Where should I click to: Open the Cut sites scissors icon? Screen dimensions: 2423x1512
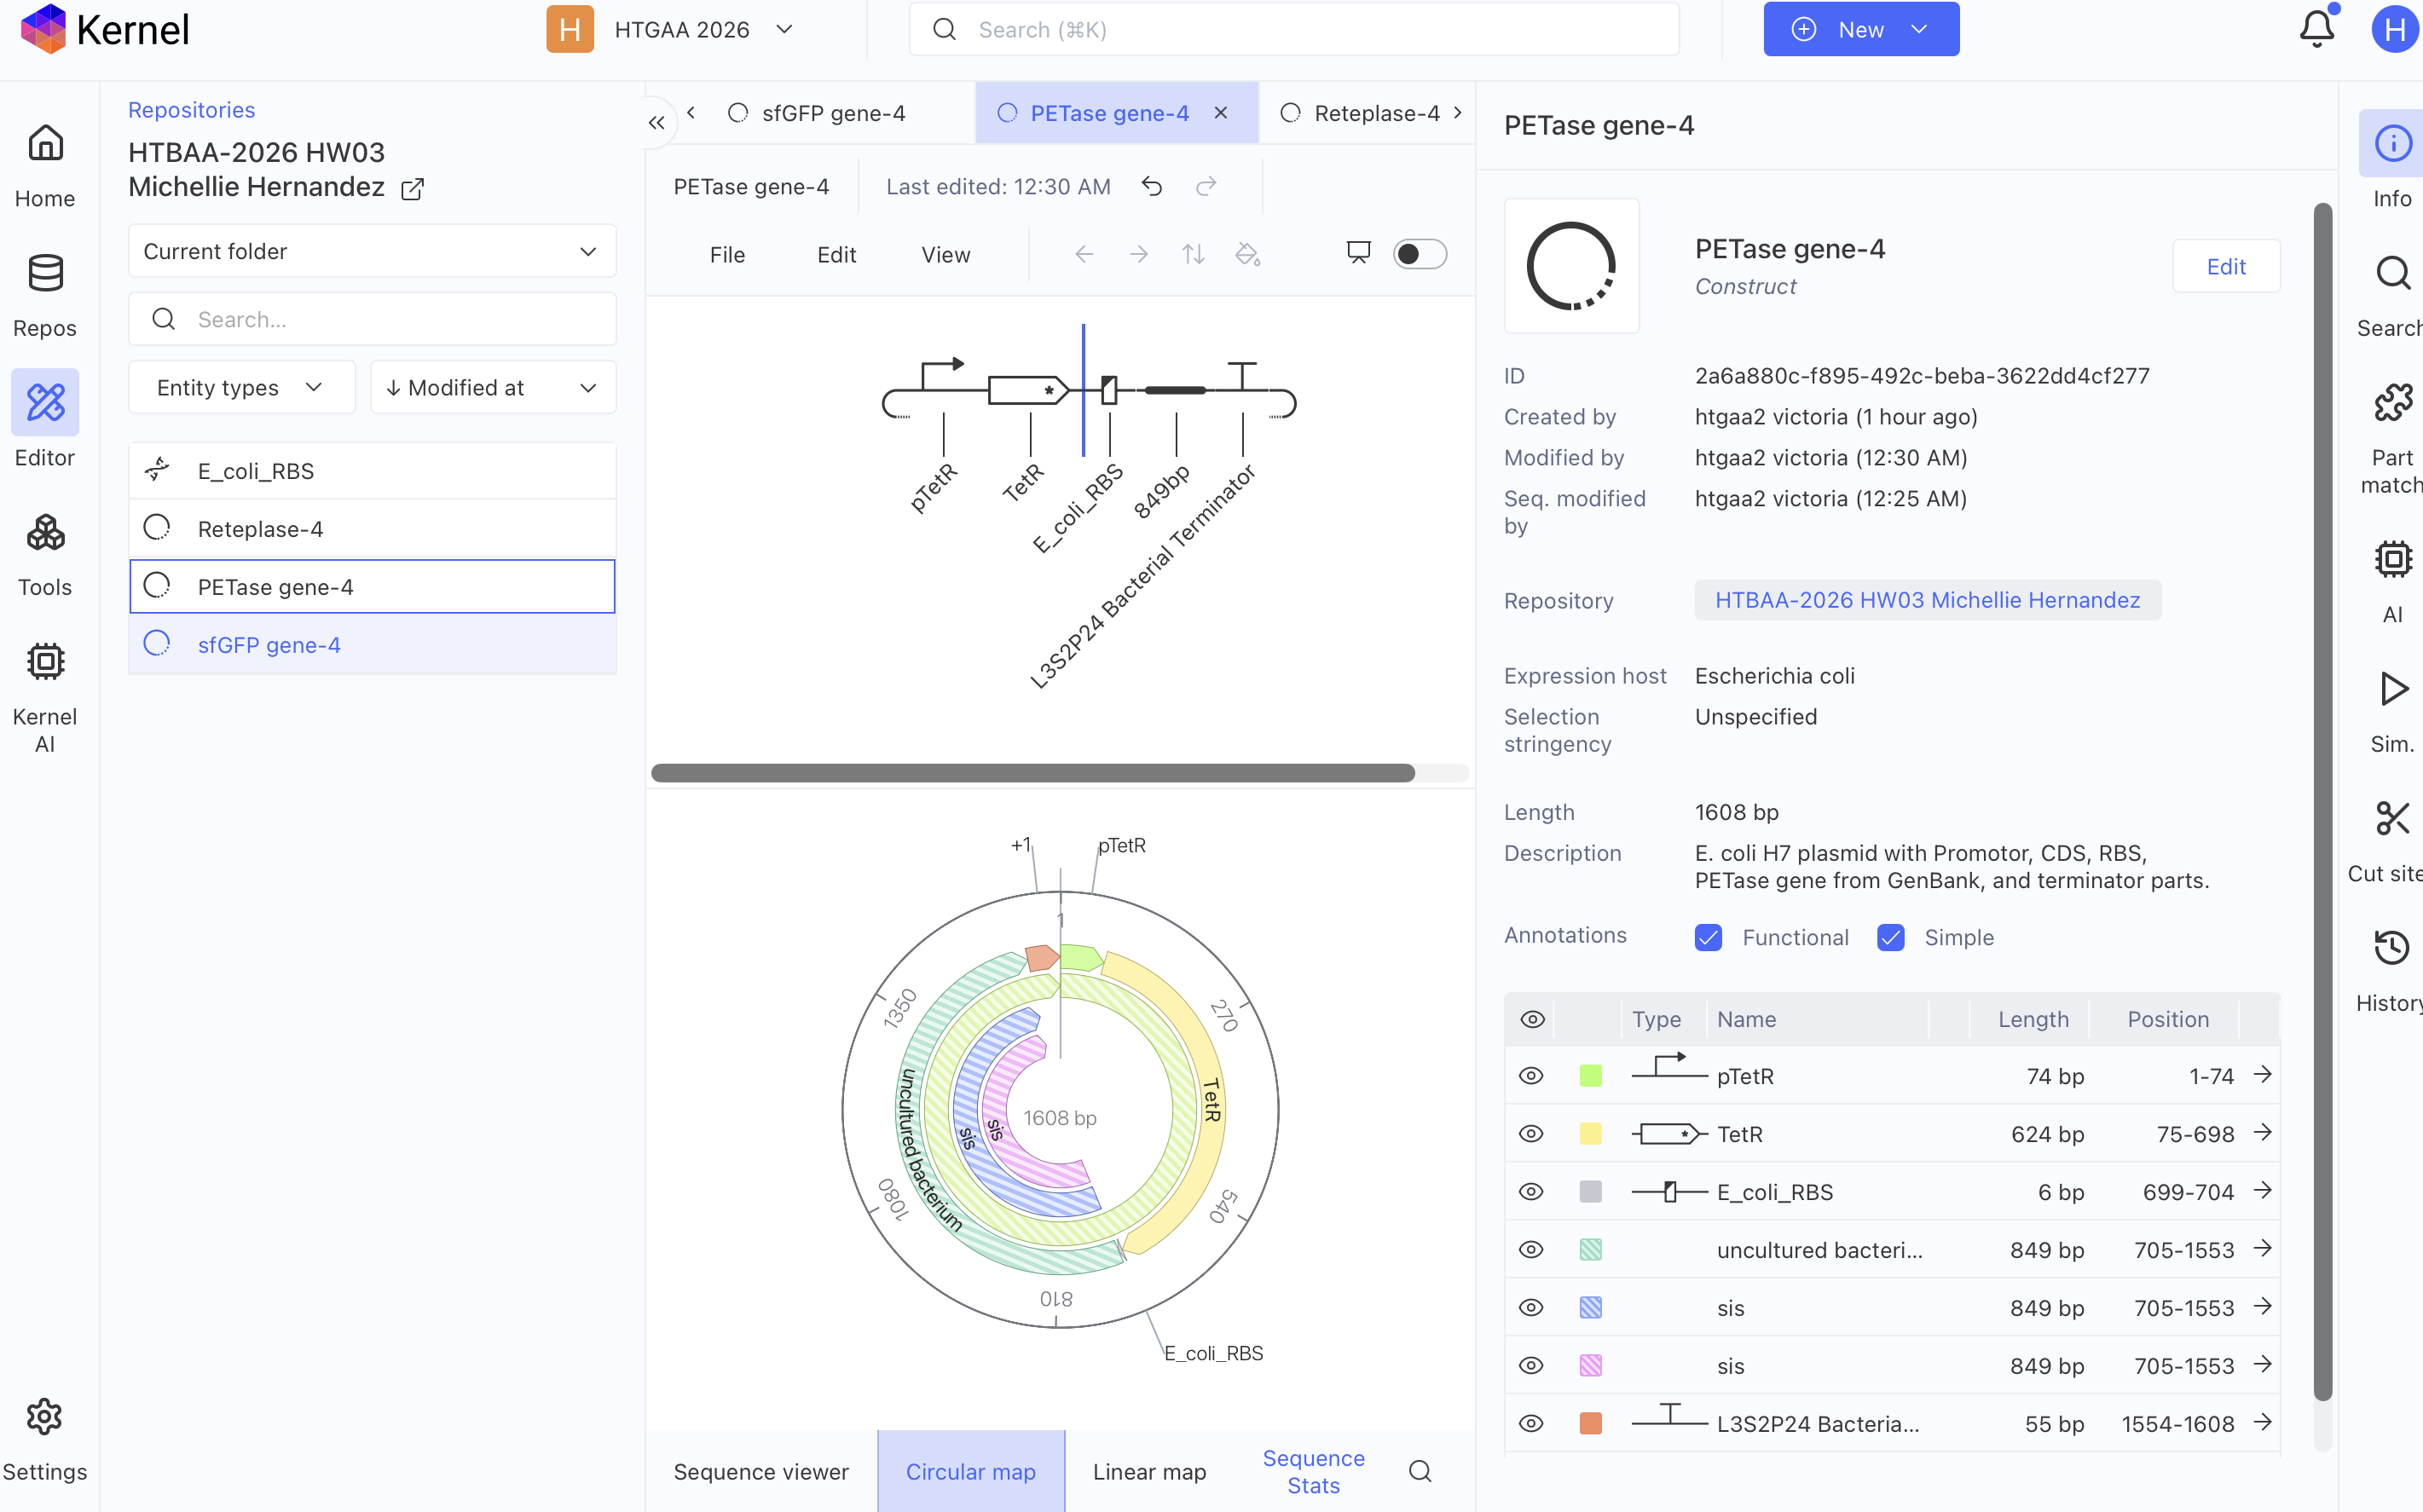point(2393,818)
